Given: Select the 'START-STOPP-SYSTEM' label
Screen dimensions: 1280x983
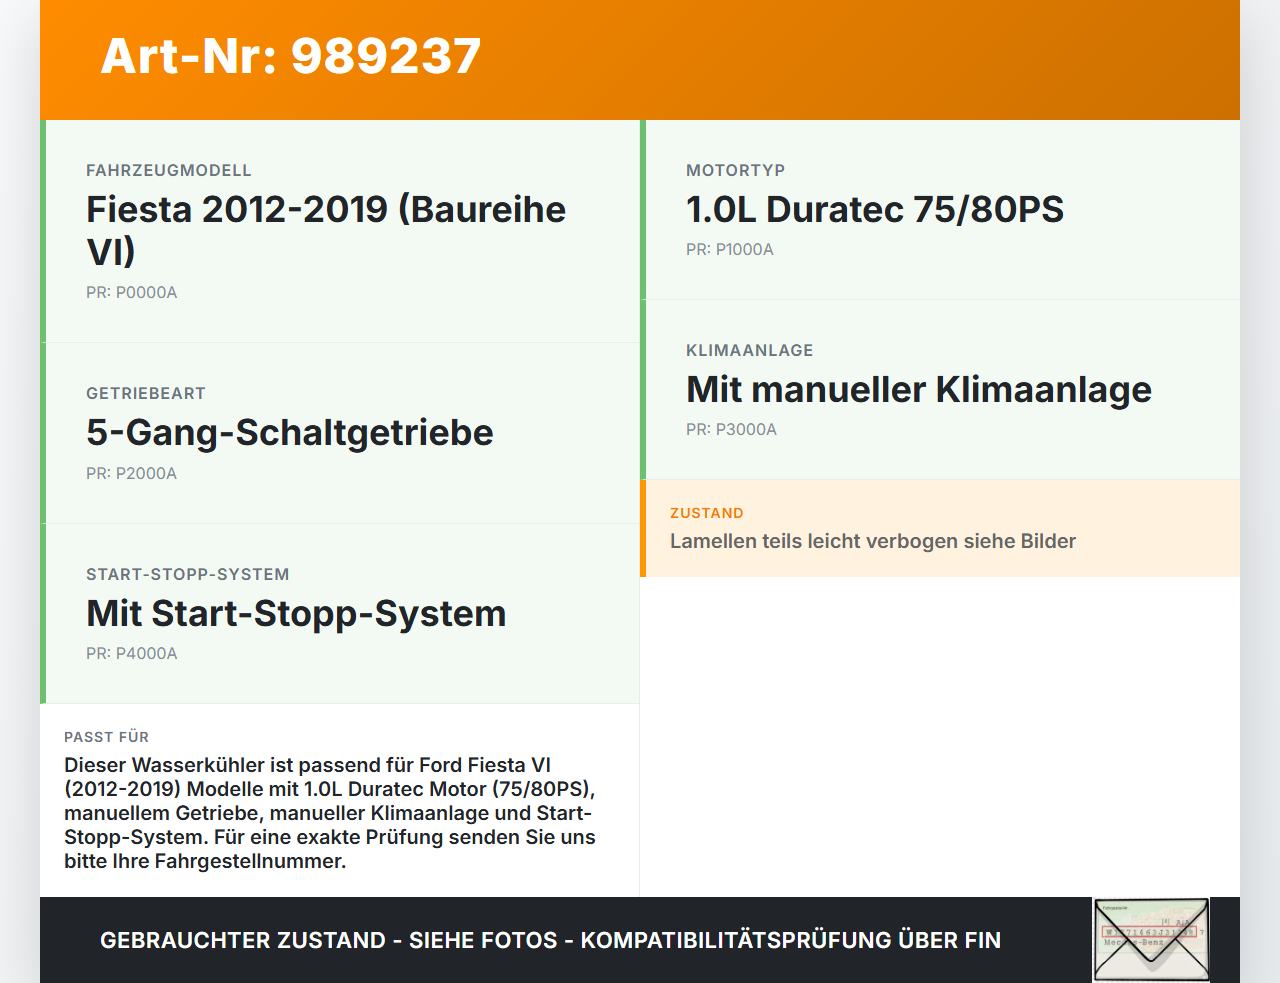Looking at the screenshot, I should pyautogui.click(x=188, y=575).
